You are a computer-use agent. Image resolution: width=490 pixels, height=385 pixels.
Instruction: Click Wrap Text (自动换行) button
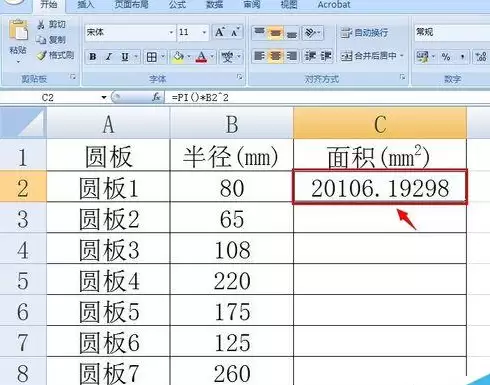[x=364, y=32]
